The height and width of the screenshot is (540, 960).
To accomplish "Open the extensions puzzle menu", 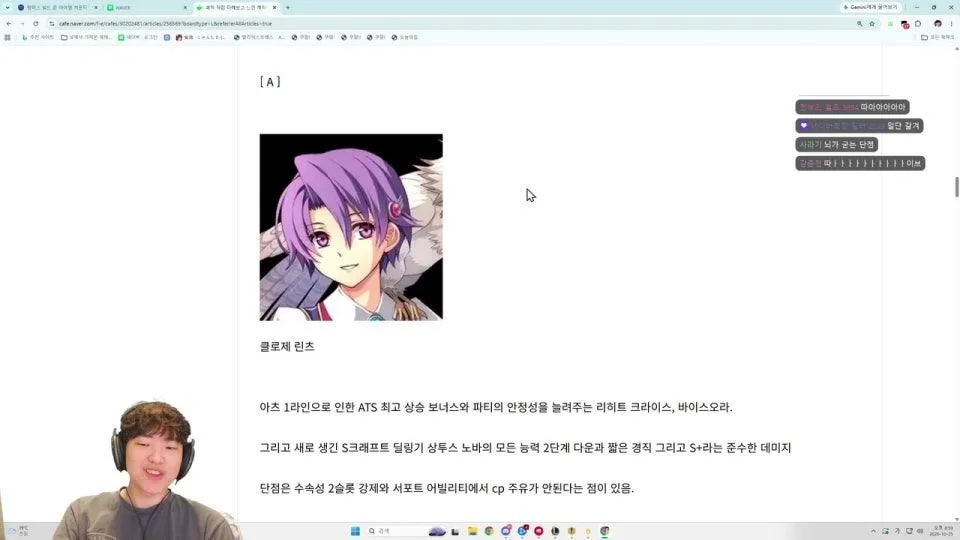I will click(x=918, y=24).
